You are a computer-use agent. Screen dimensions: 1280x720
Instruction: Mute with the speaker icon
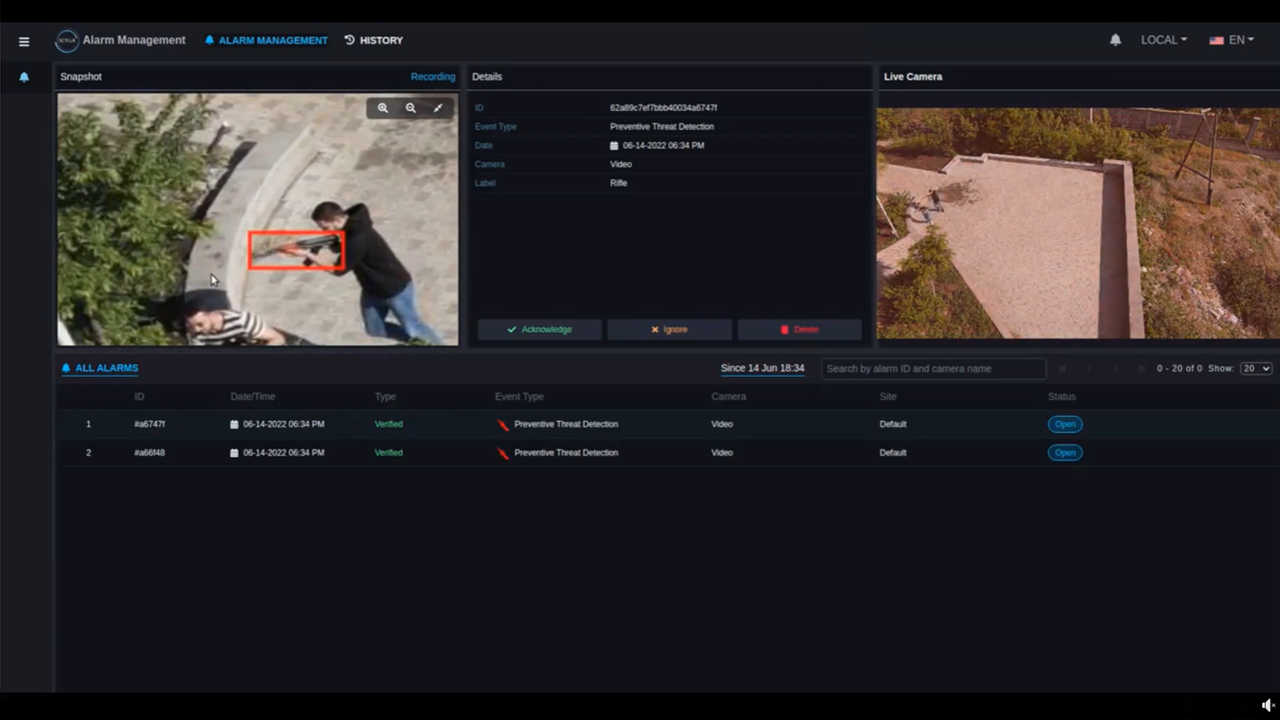tap(1268, 705)
